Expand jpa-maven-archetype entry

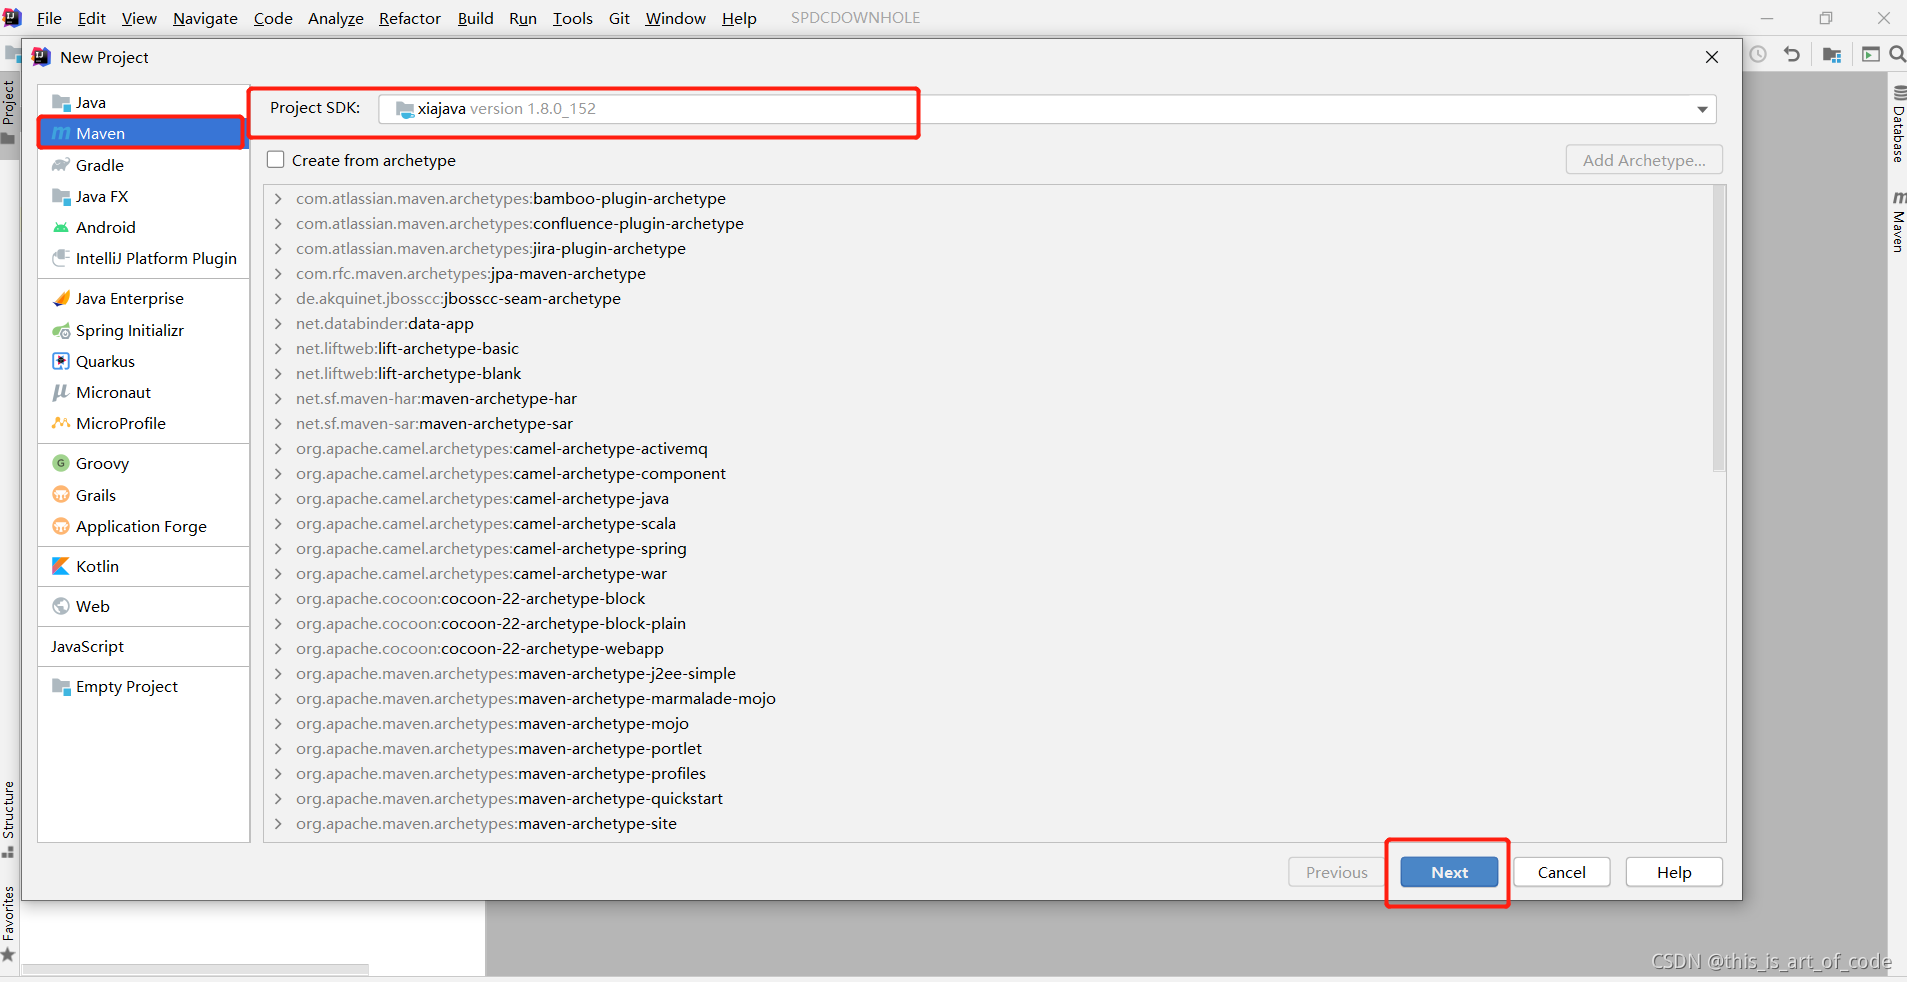point(278,273)
